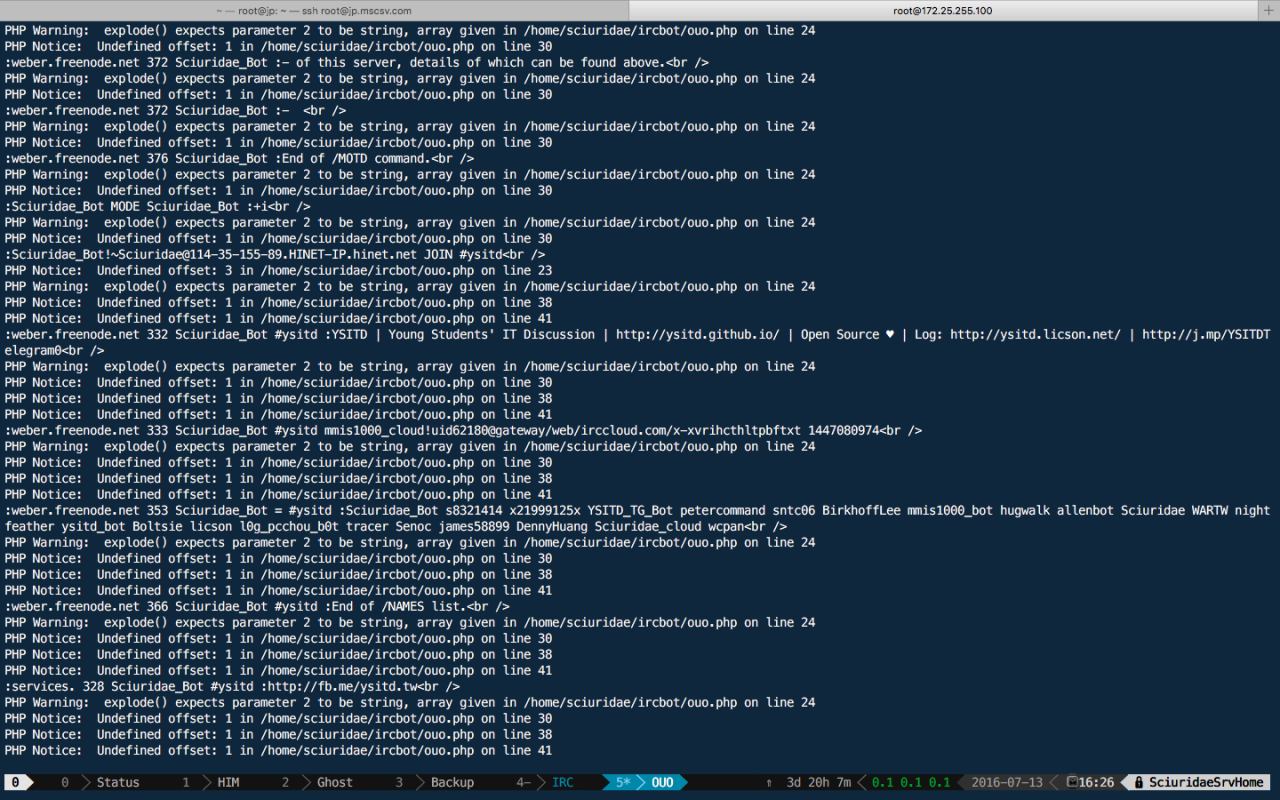
Task: Click the uptime arrow indicator in status bar
Action: (x=768, y=782)
